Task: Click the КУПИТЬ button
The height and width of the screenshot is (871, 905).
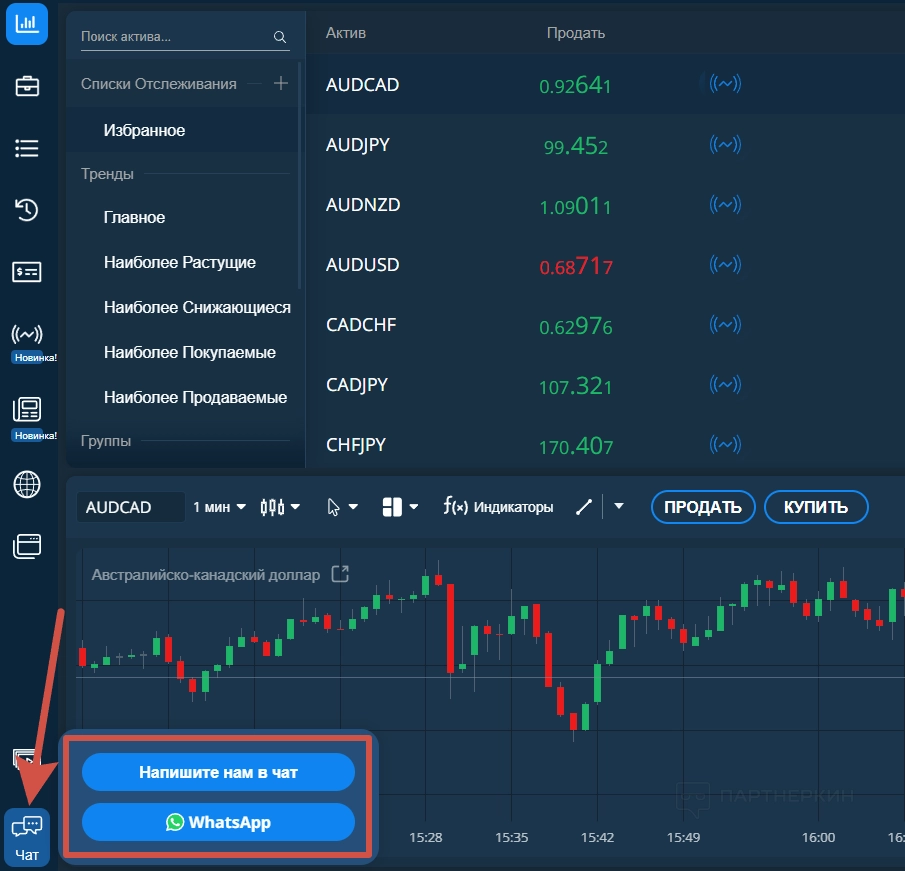Action: tap(816, 507)
